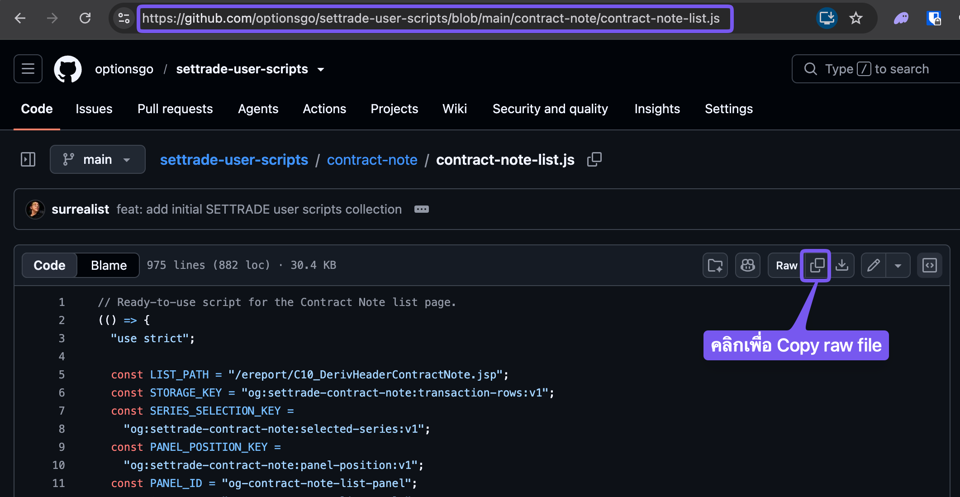Select line number 1
Screen dimensions: 960x497
(61, 302)
